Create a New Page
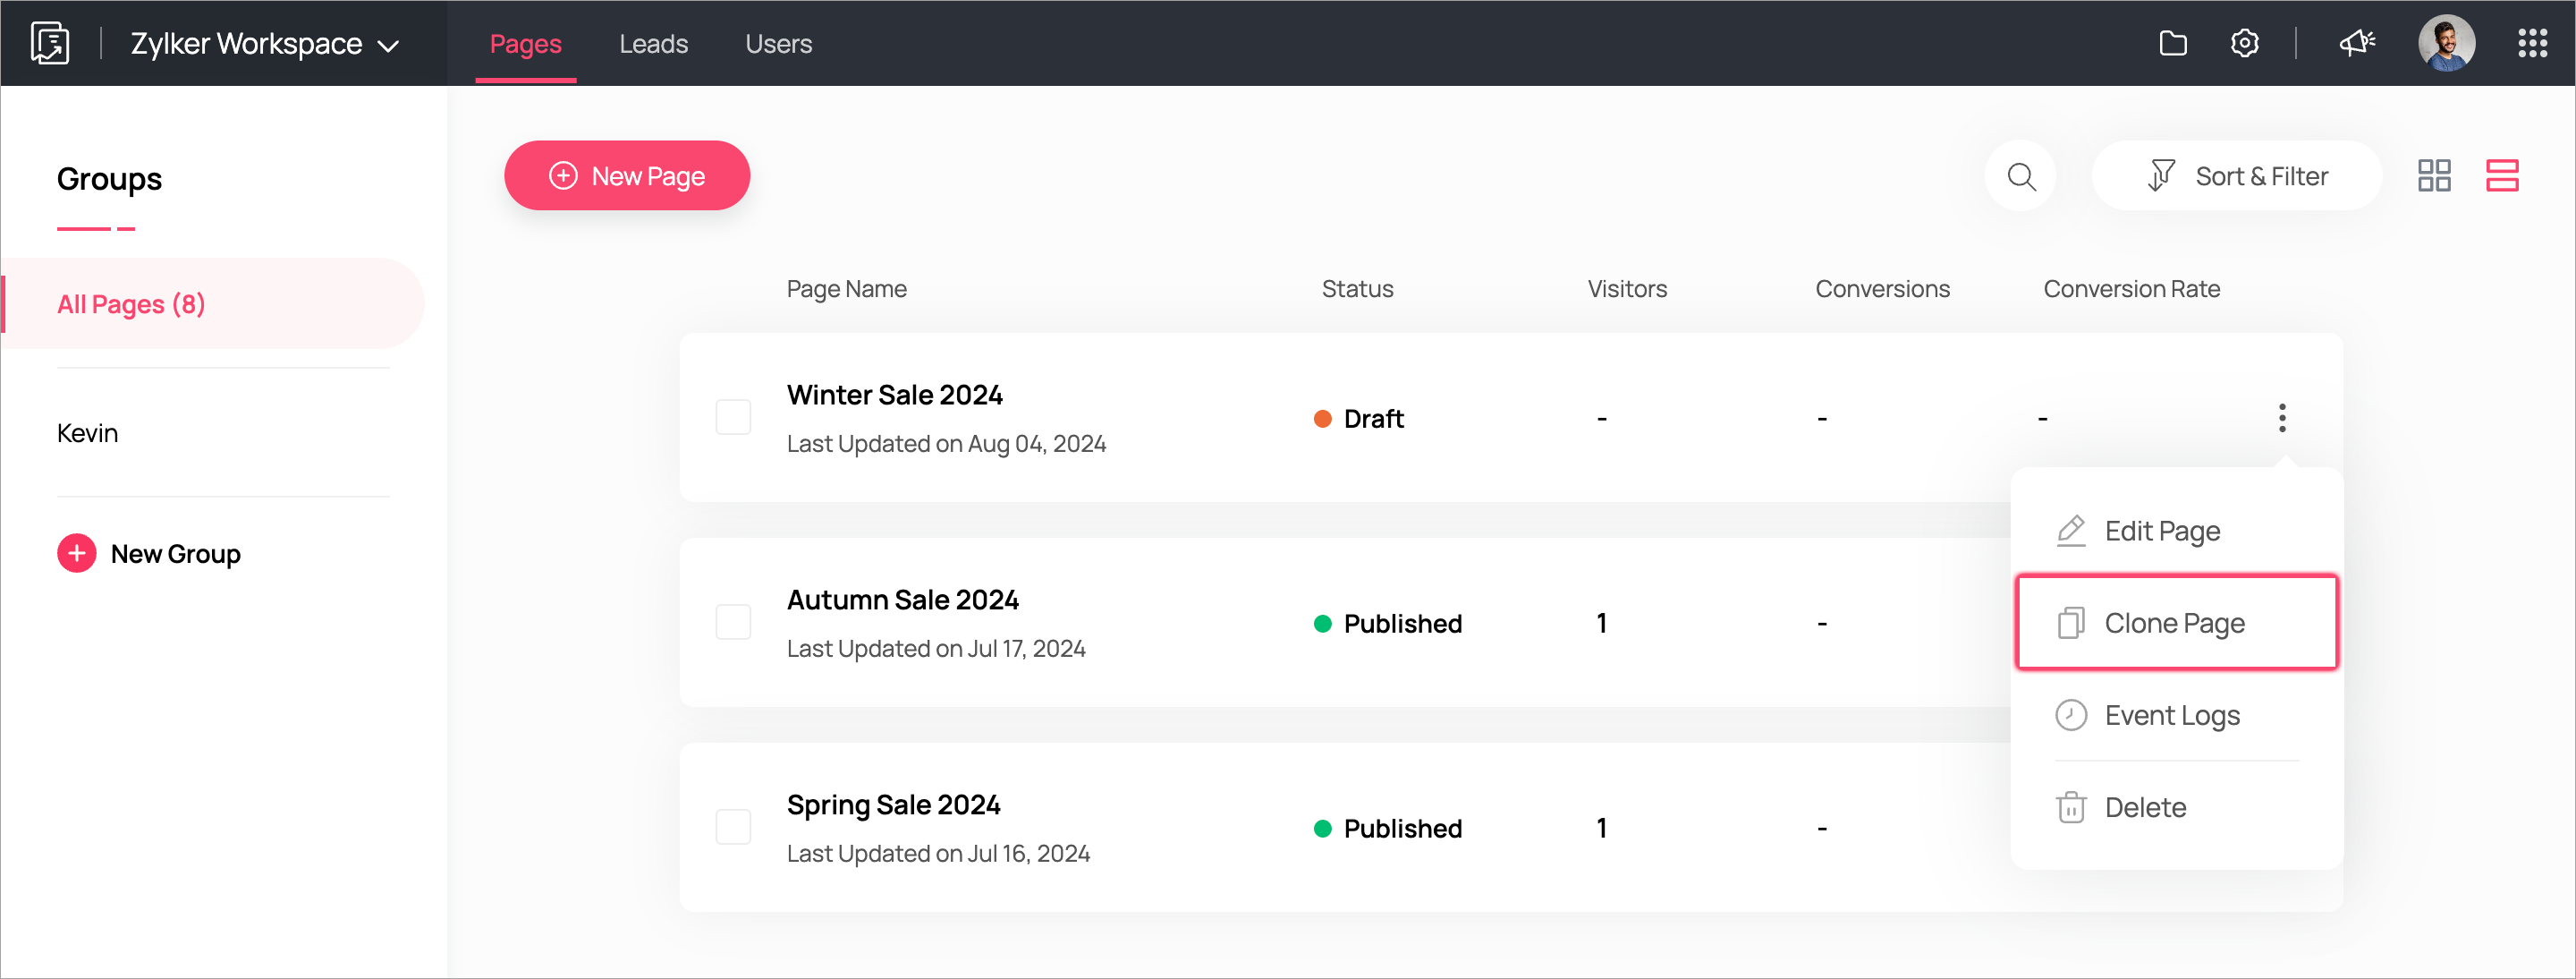Image resolution: width=2576 pixels, height=979 pixels. pos(627,176)
